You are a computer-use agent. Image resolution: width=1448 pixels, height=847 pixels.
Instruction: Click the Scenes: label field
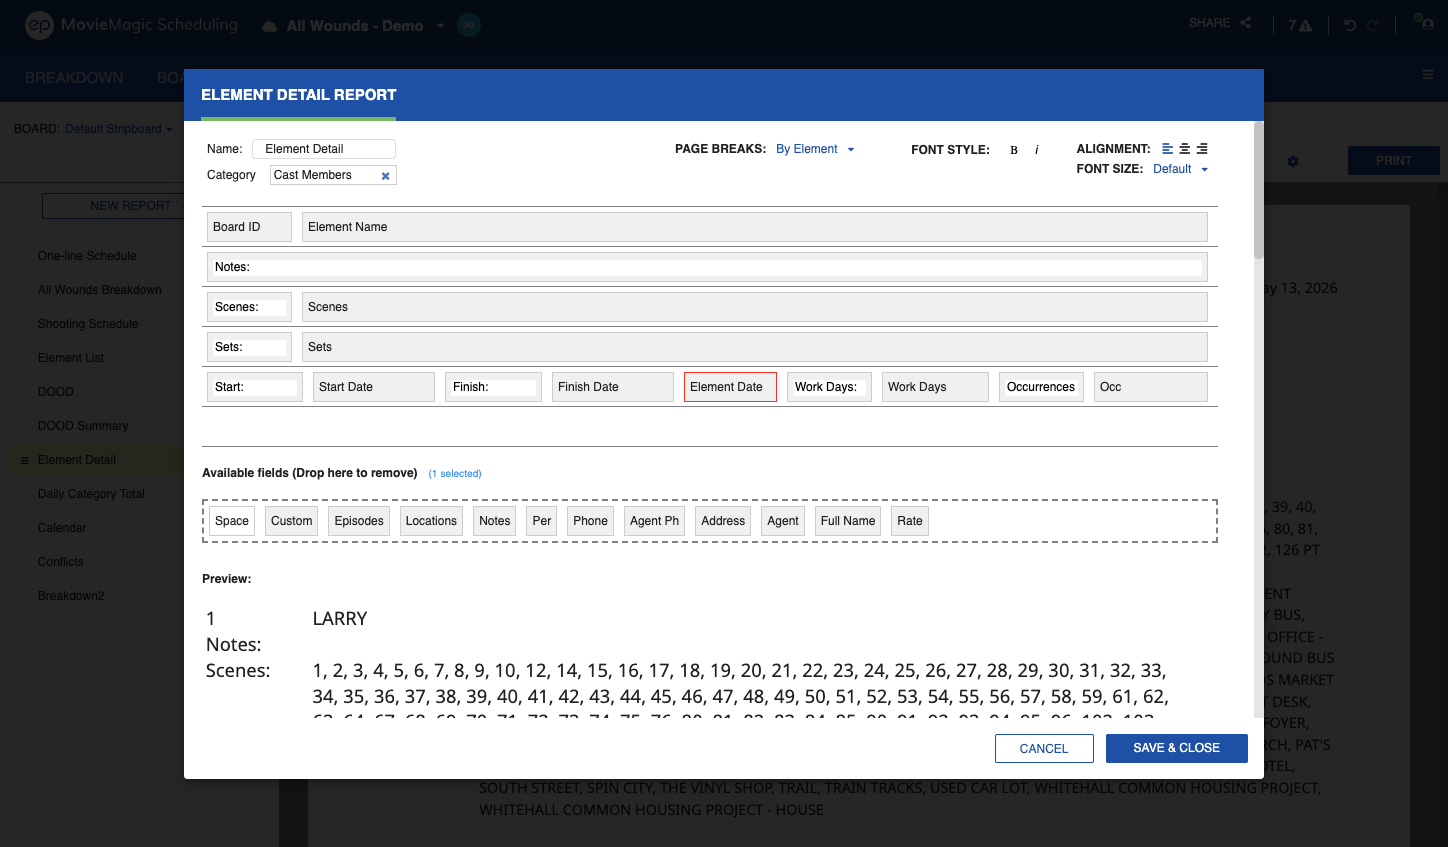249,307
